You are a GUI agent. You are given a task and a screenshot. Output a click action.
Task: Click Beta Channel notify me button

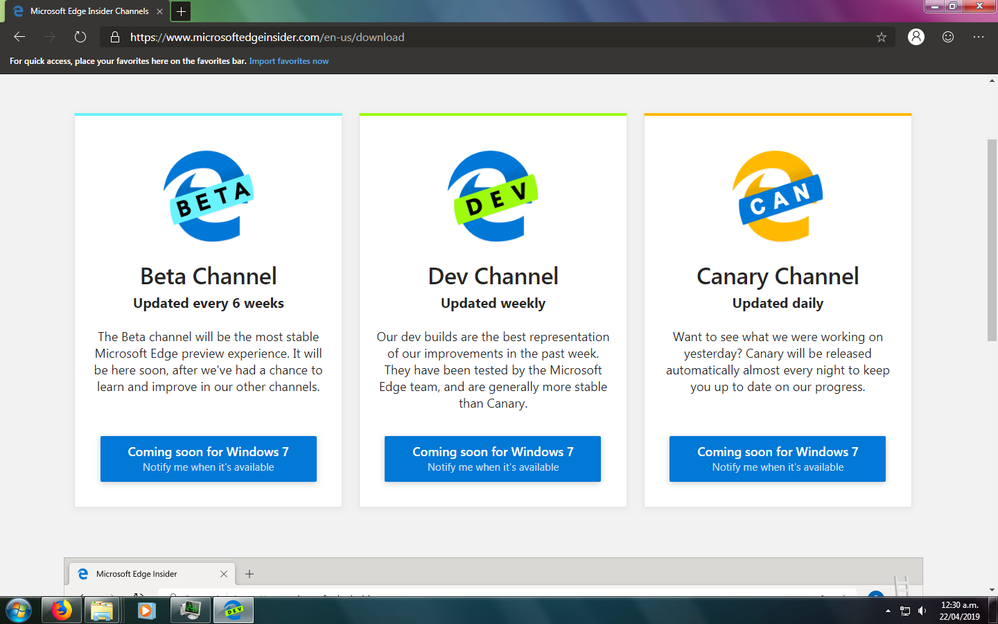(x=208, y=459)
